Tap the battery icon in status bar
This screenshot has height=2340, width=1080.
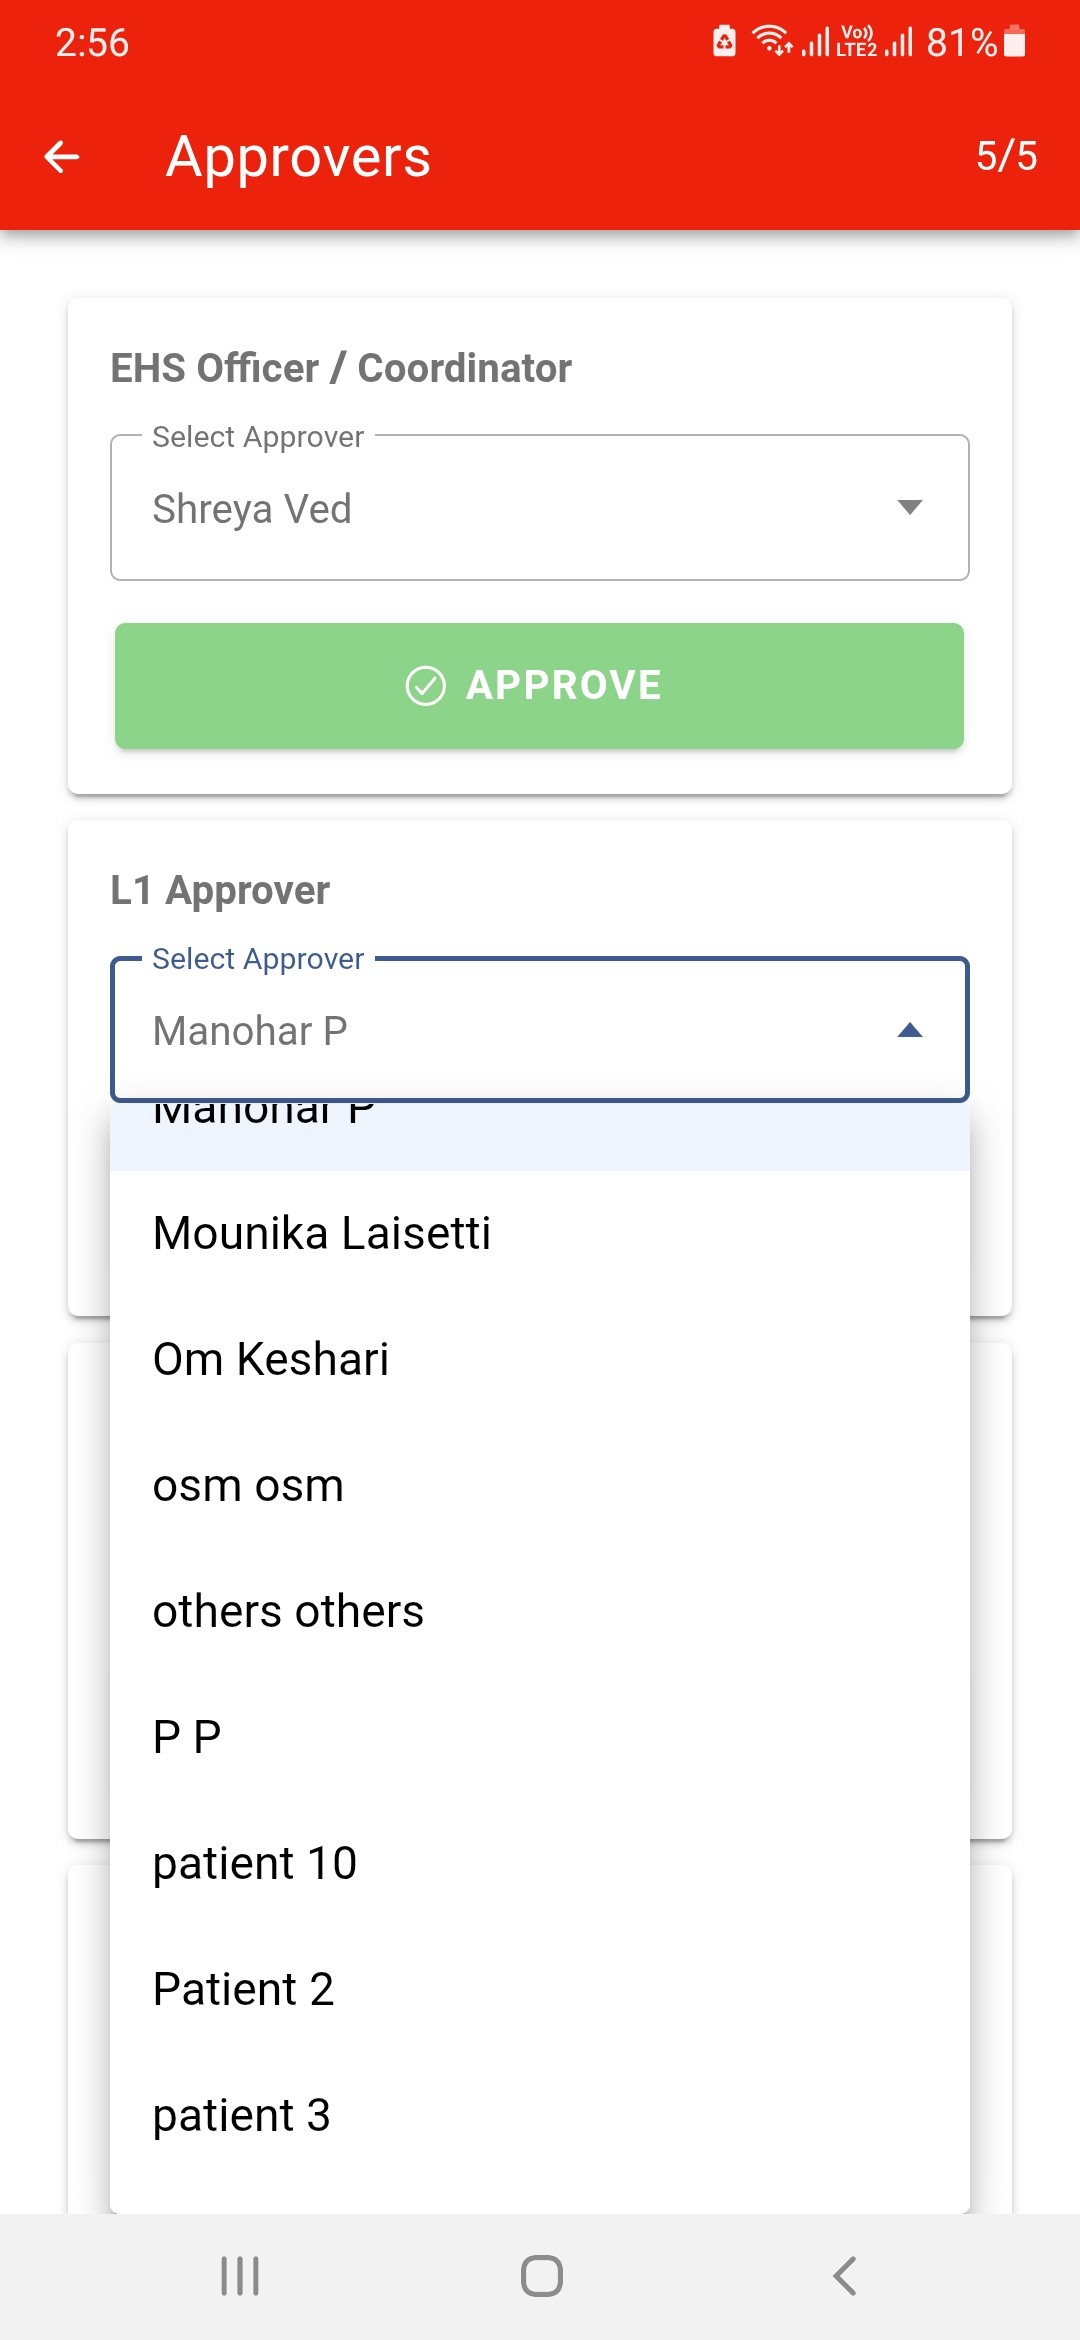(1014, 42)
